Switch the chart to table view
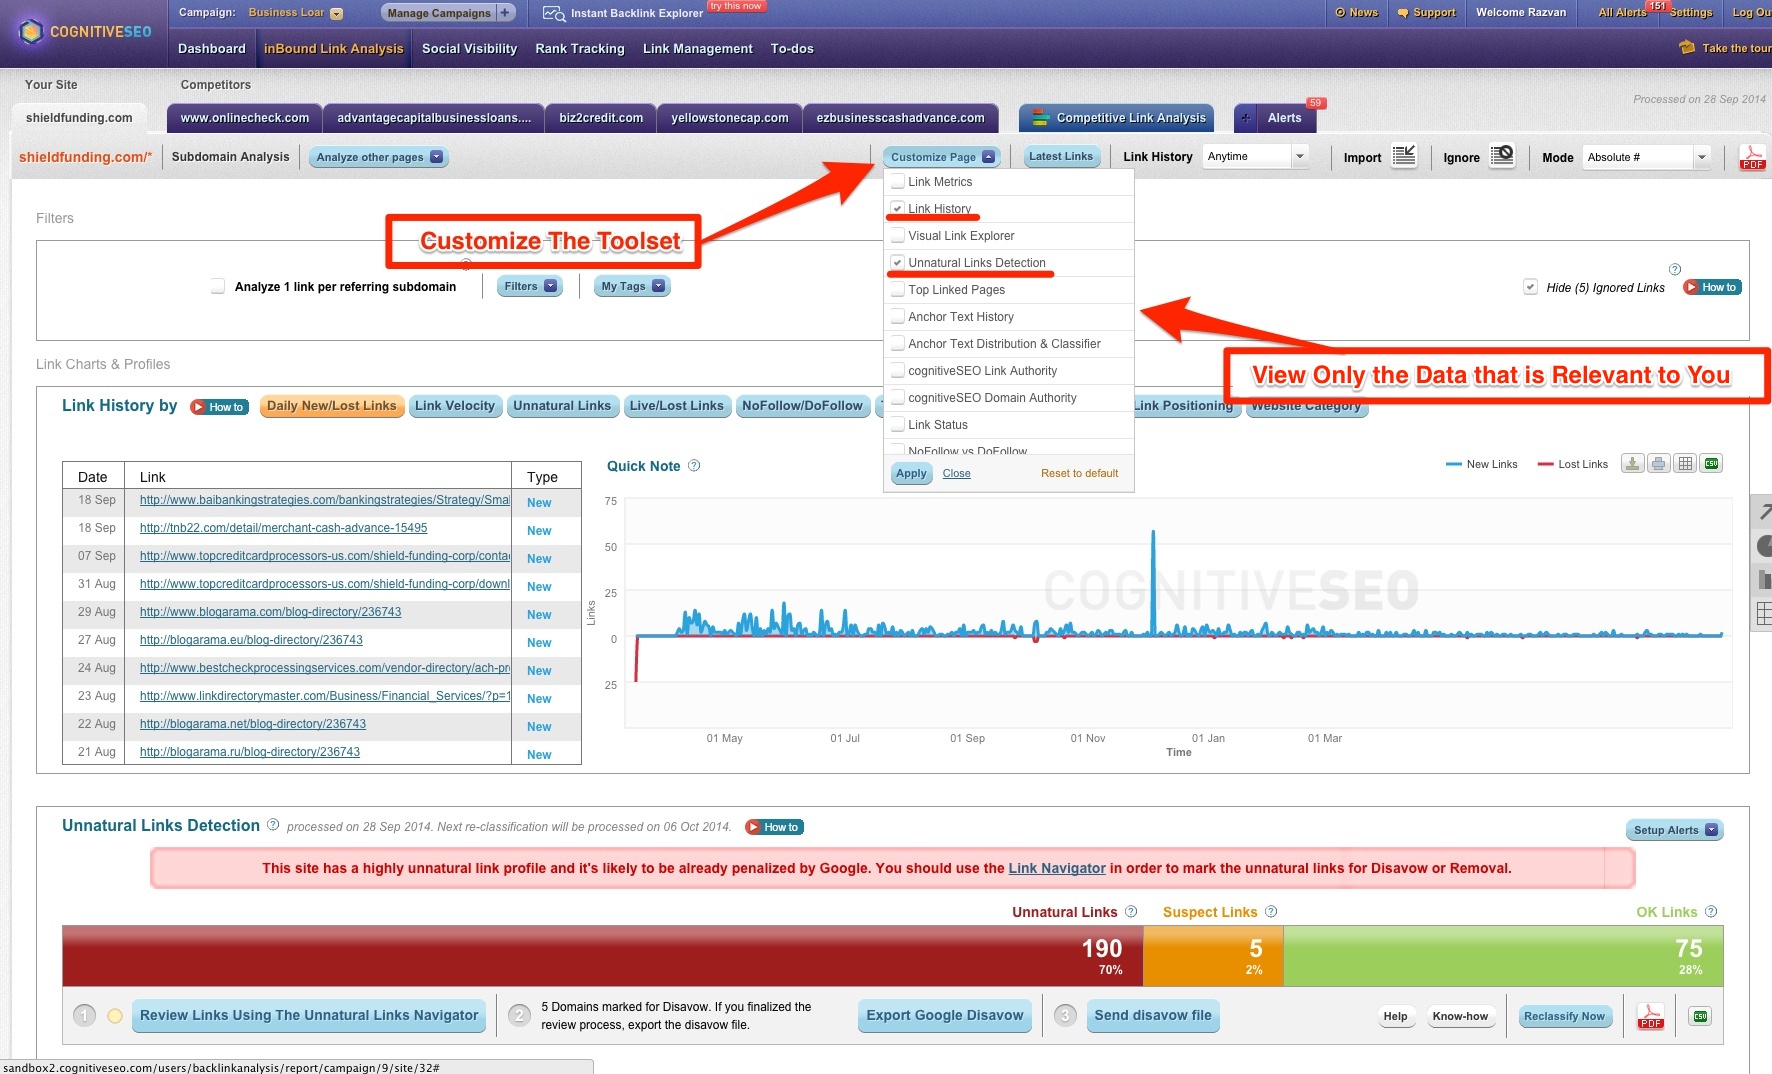Screen dimensions: 1772x1074 [1685, 463]
